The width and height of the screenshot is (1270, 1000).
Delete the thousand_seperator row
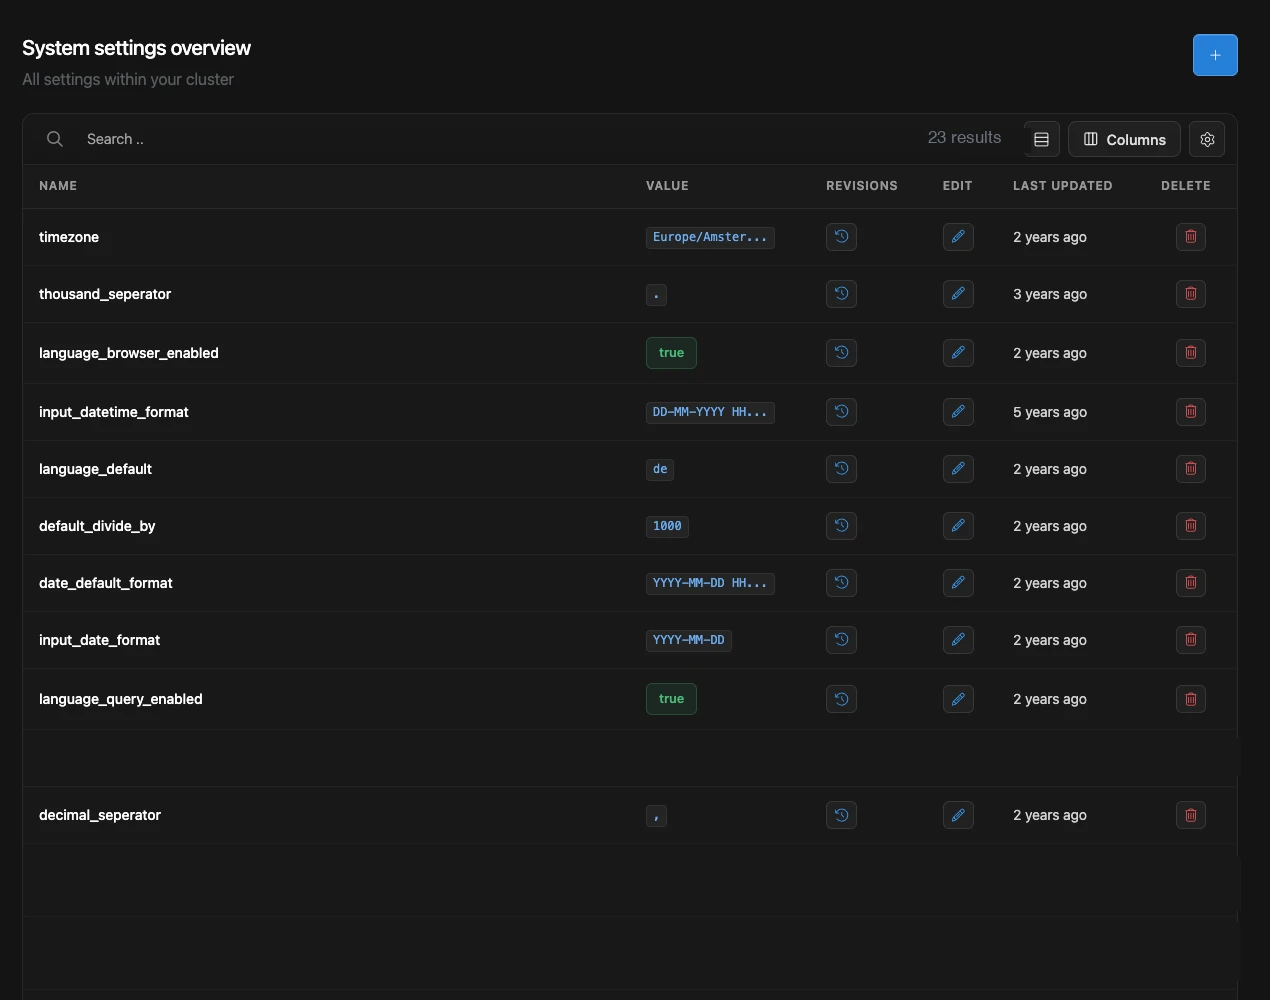tap(1191, 294)
